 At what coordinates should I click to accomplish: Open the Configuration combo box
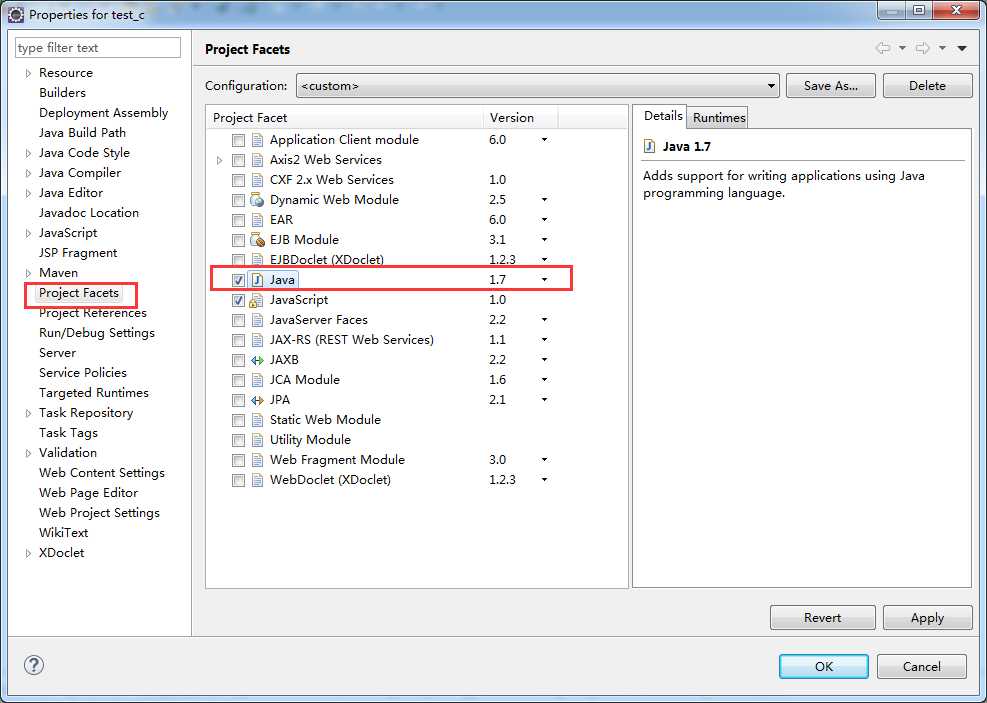pos(538,86)
